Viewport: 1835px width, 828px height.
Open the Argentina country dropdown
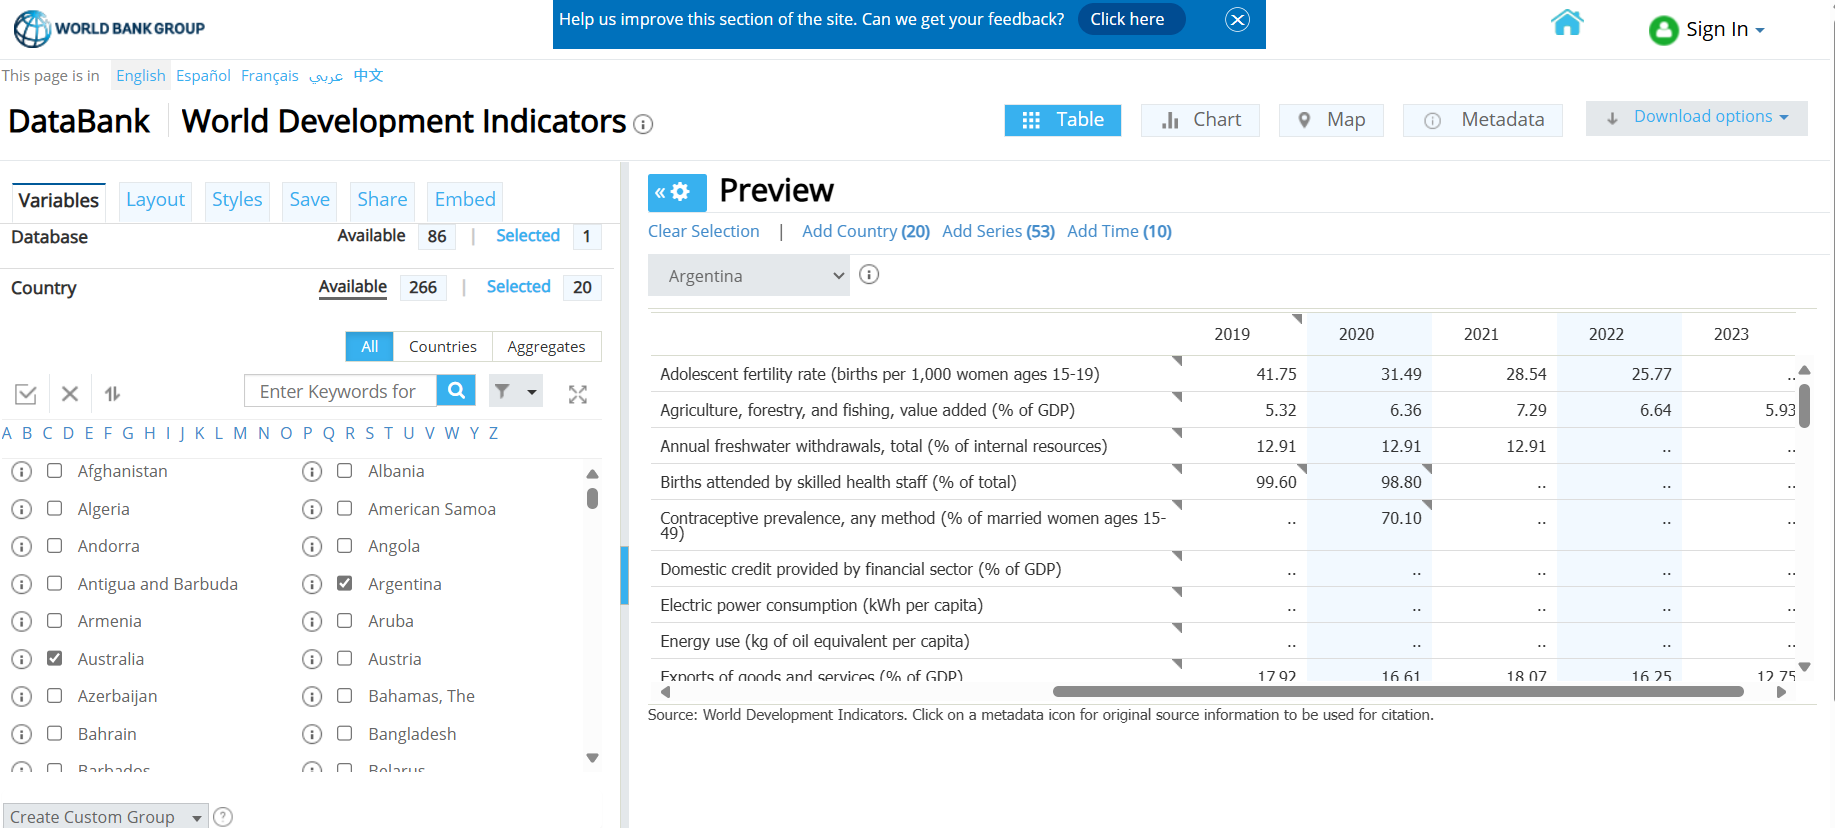[x=749, y=275]
